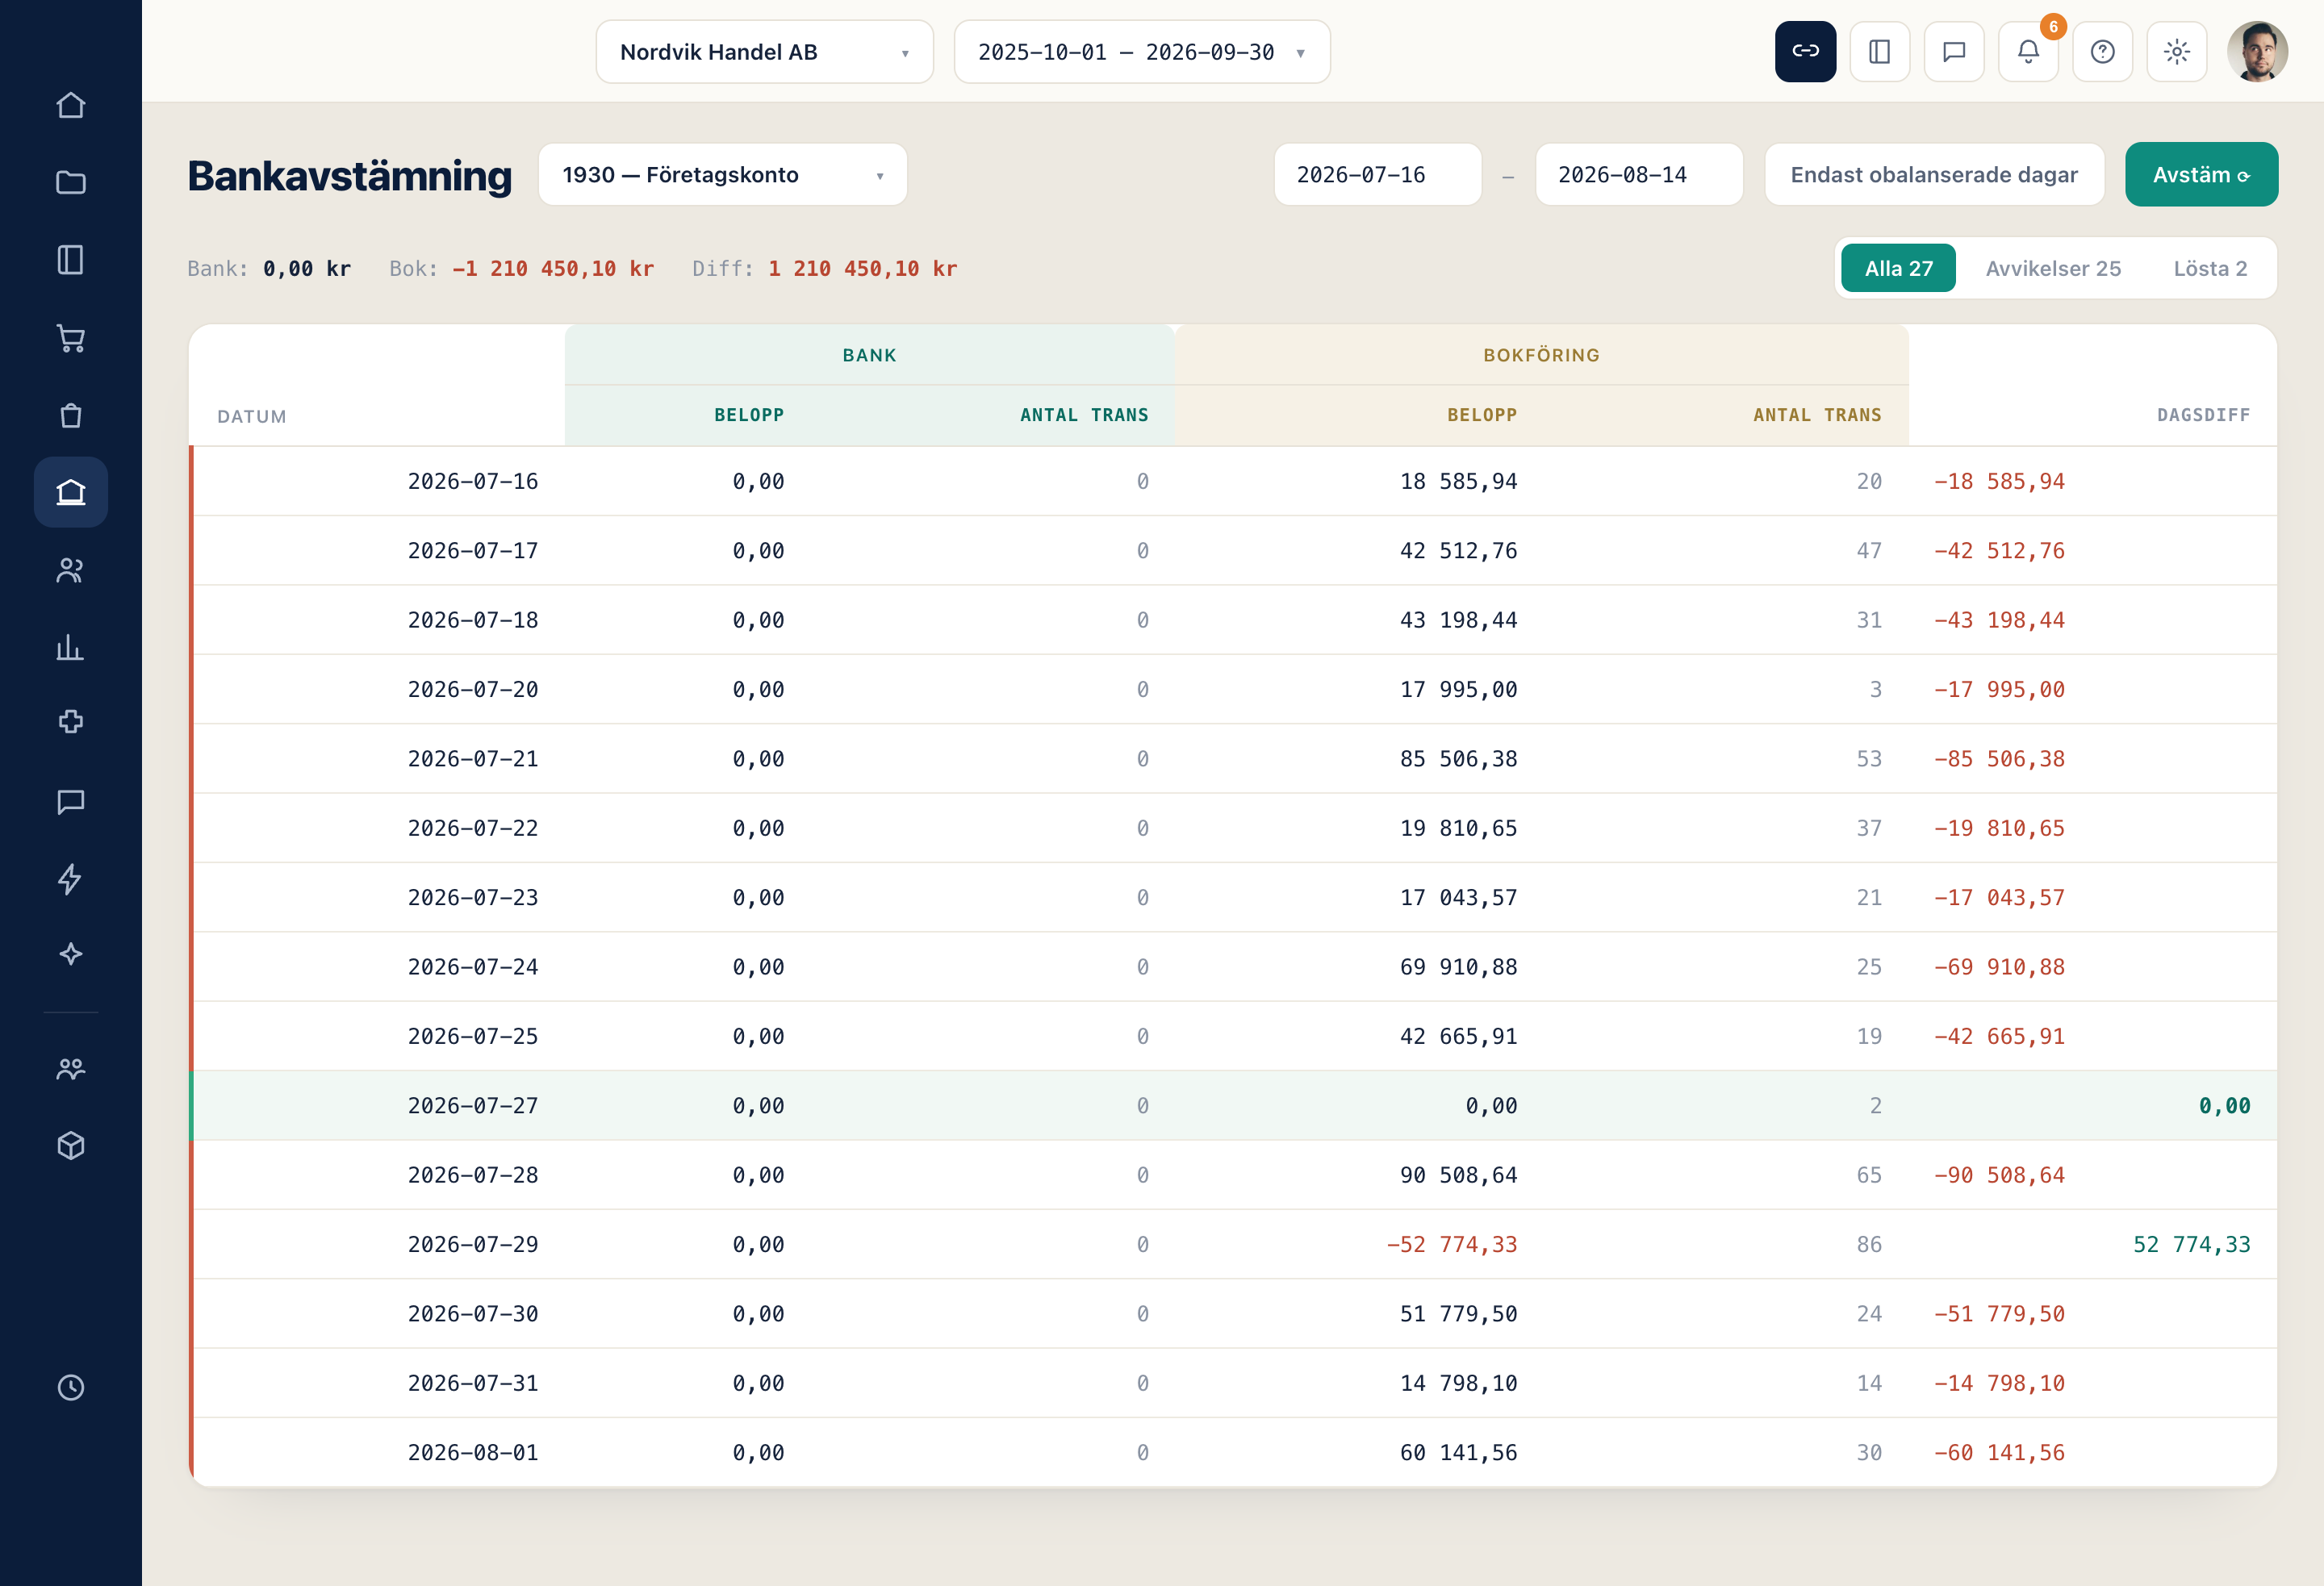Toggle the side panel layout icon
Screen dimensions: 2324x1586
tap(1880, 51)
